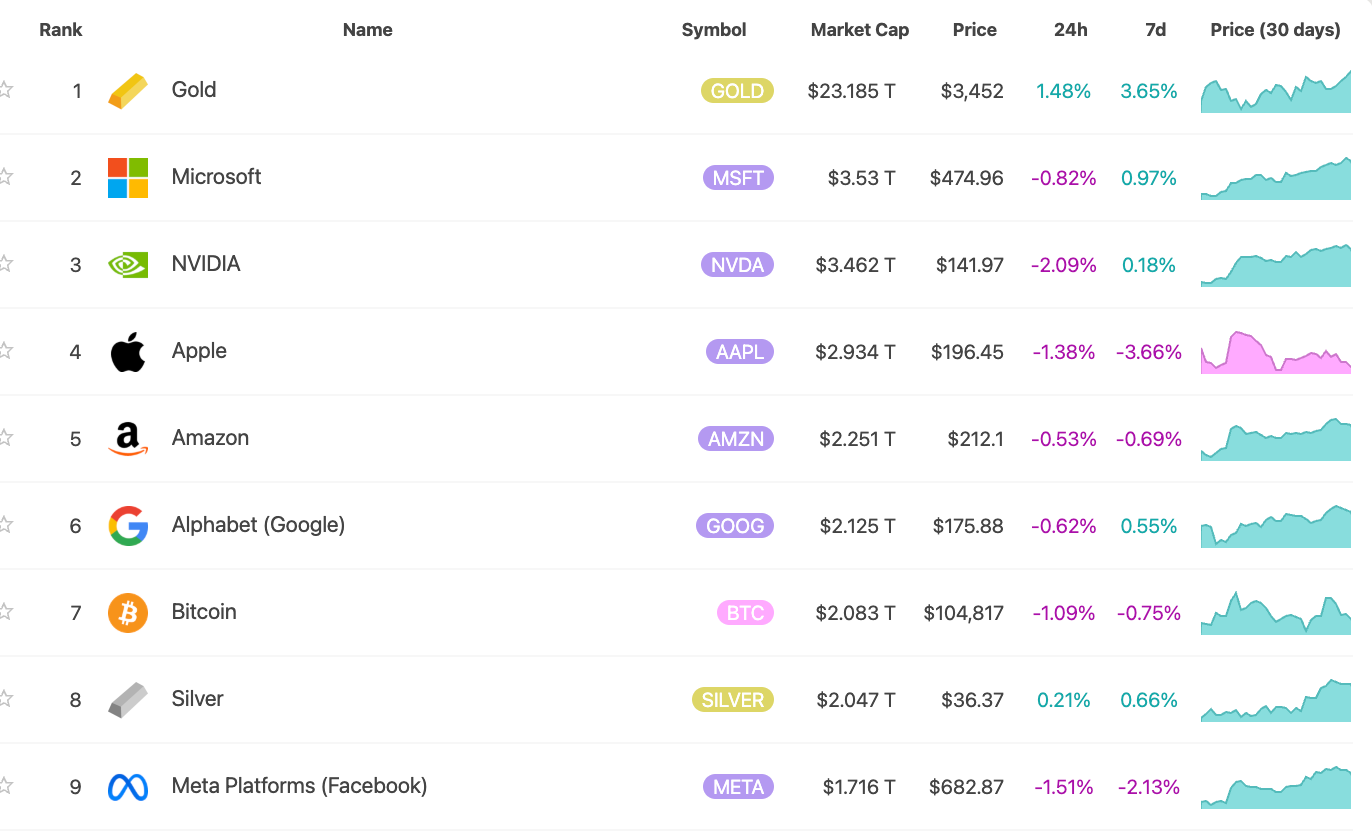This screenshot has width=1372, height=839.
Task: Click the Google G logo icon
Action: [x=128, y=526]
